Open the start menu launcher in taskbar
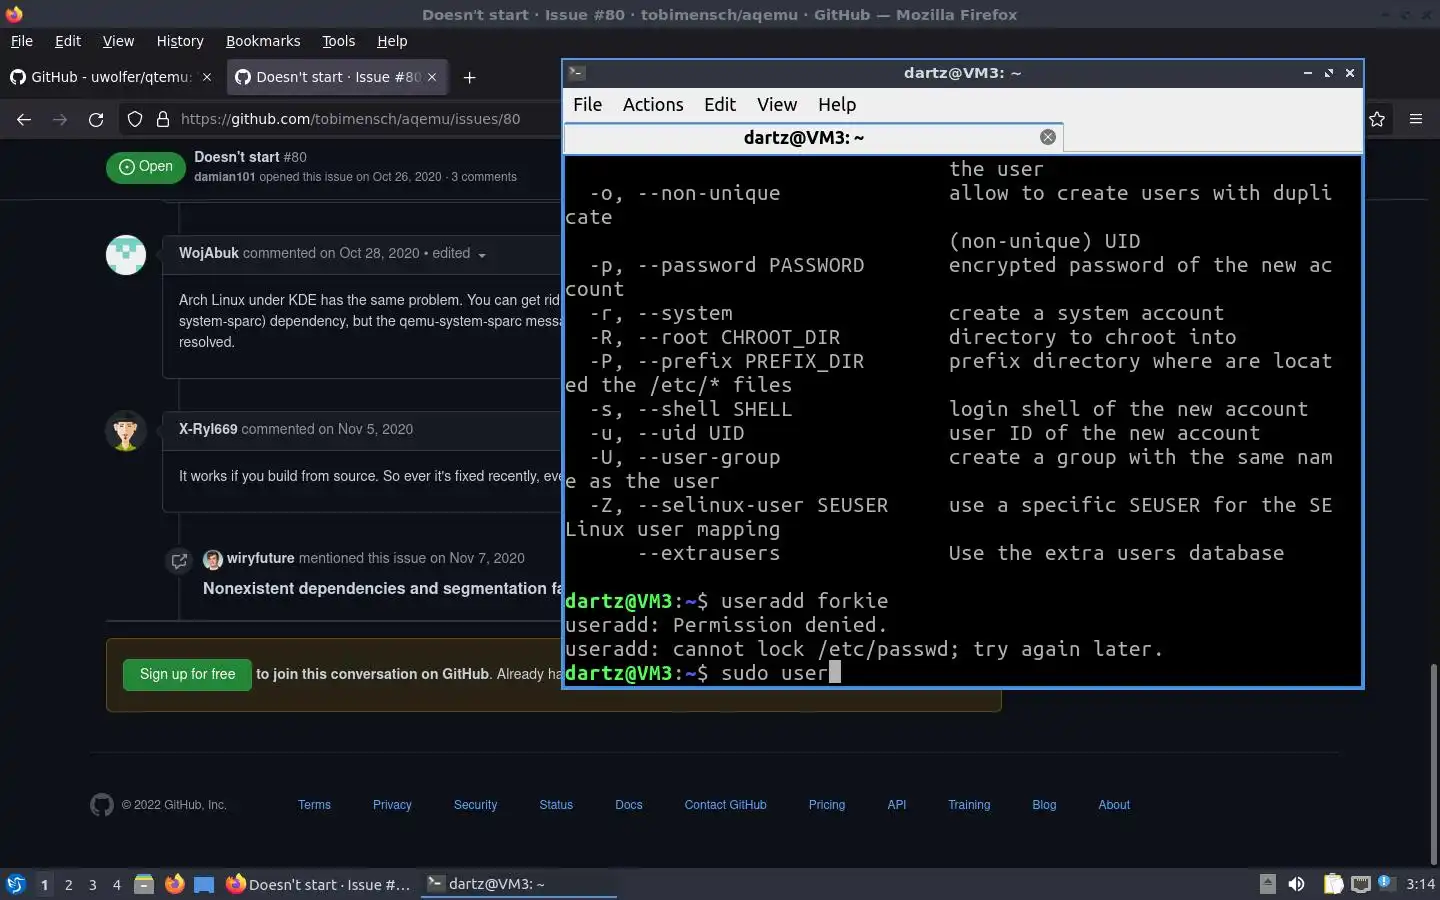The height and width of the screenshot is (900, 1440). point(15,884)
